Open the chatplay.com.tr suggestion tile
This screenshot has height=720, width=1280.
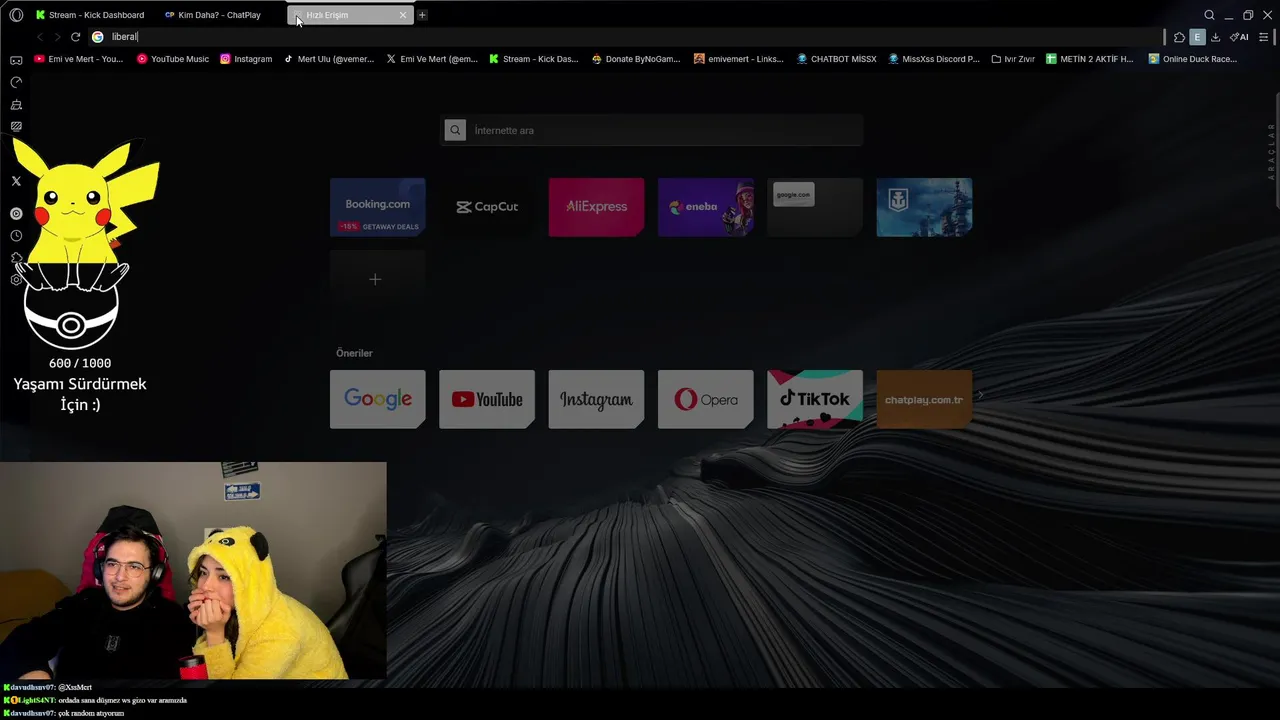(924, 399)
